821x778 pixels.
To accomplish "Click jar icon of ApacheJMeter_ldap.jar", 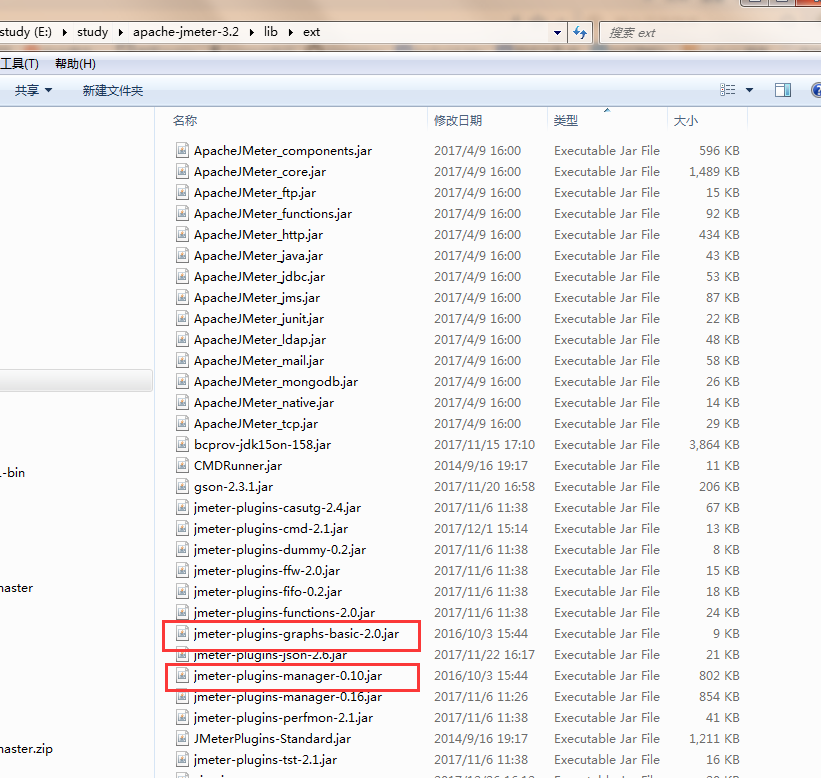I will pyautogui.click(x=182, y=339).
